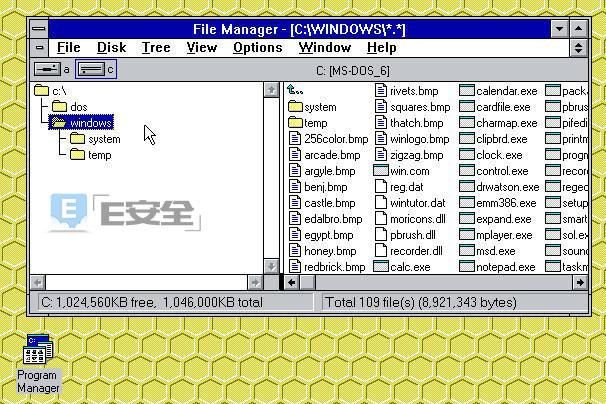Select charmap.exe program

click(498, 123)
